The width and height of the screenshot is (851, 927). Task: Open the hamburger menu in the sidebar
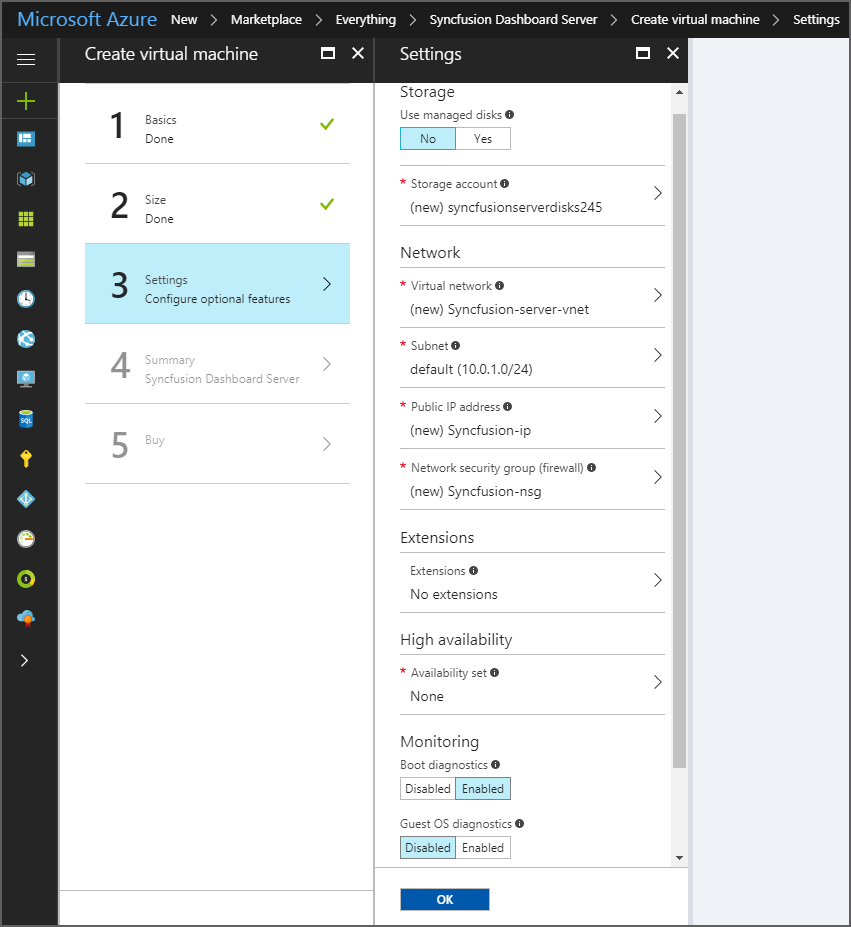pos(26,60)
